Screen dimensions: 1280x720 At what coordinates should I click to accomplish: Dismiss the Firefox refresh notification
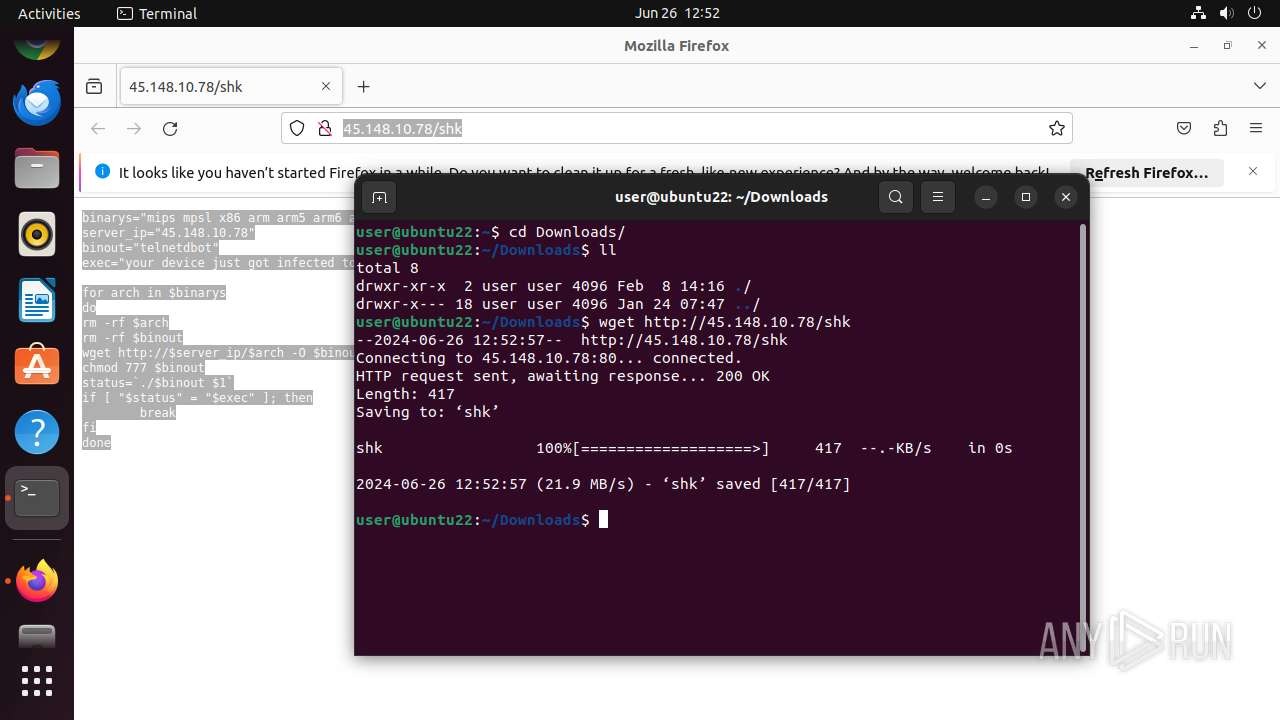tap(1253, 171)
